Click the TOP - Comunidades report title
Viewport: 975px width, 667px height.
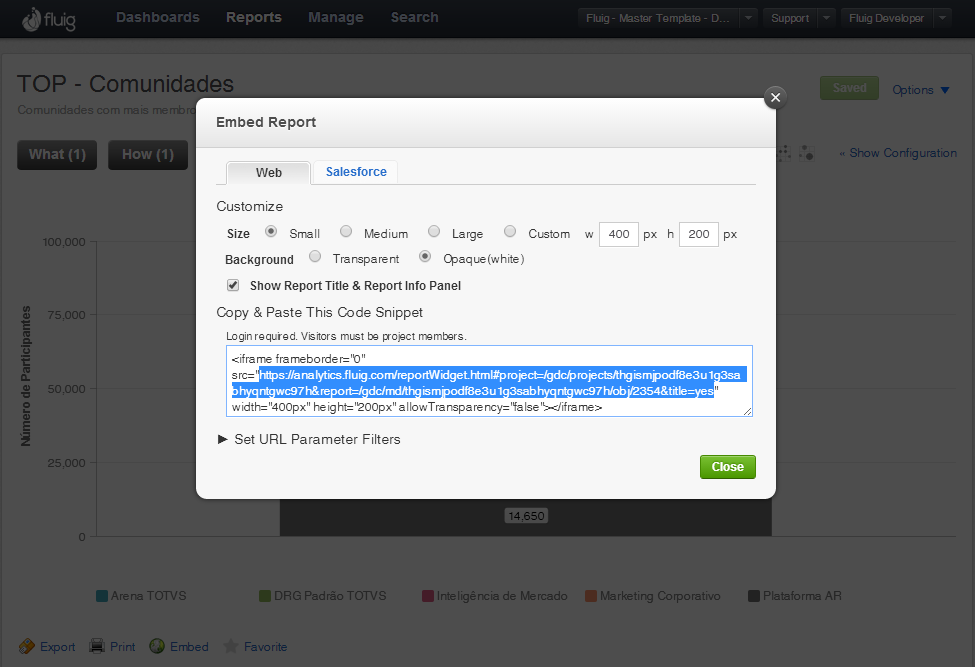coord(125,84)
